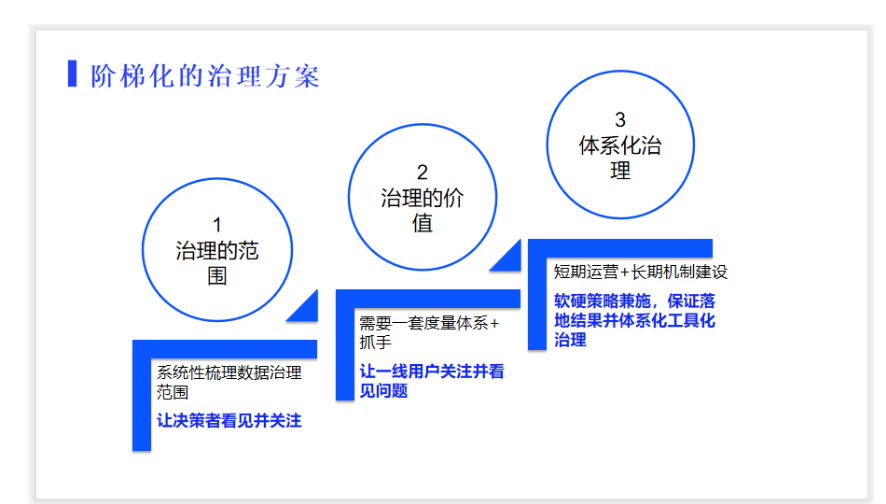Image resolution: width=886 pixels, height=504 pixels.
Task: Click the bold blue text 软硬策略兼施
Action: [x=602, y=301]
